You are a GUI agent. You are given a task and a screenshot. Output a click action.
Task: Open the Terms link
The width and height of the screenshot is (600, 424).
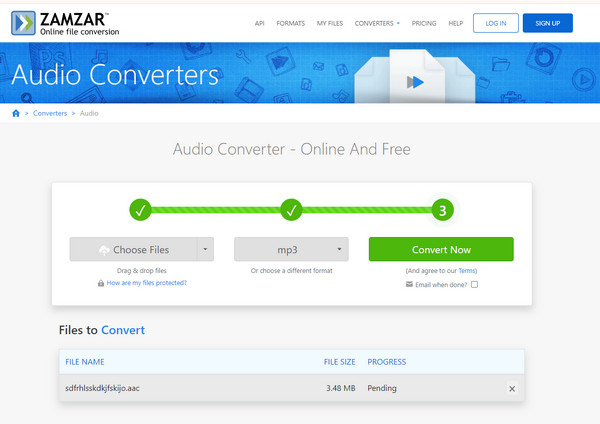click(467, 271)
